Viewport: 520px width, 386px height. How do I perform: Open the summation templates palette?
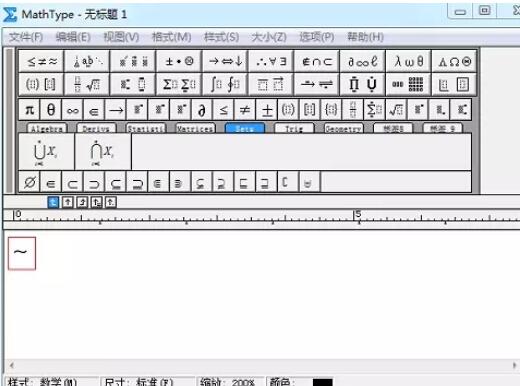click(x=179, y=84)
